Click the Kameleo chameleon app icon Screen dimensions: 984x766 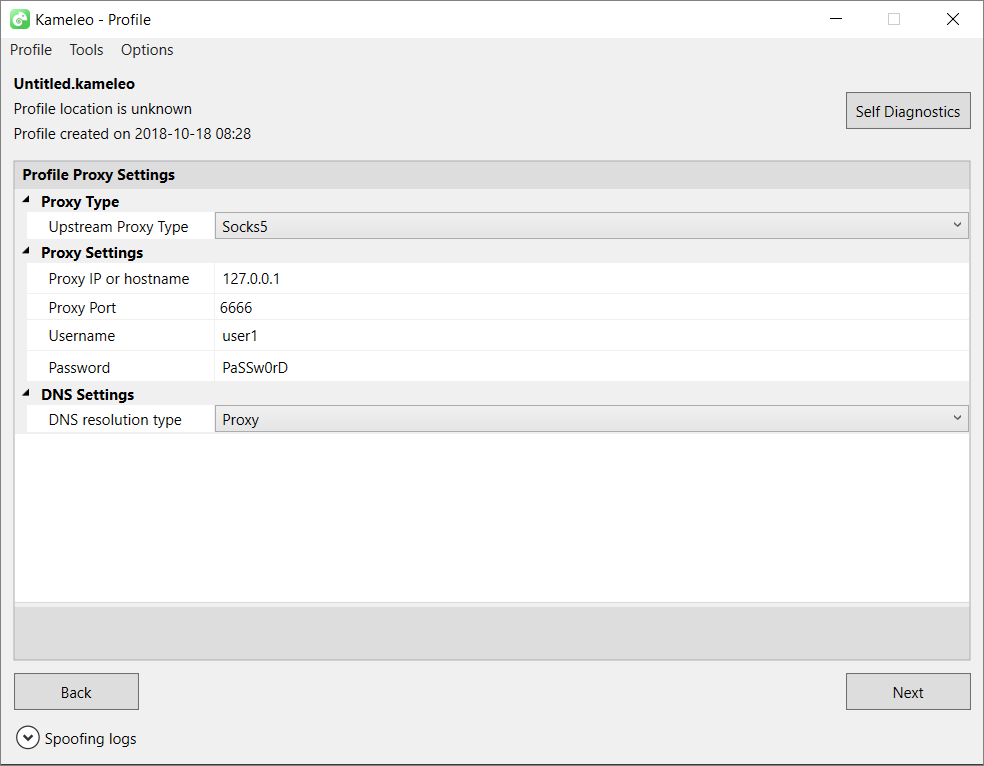[20, 19]
